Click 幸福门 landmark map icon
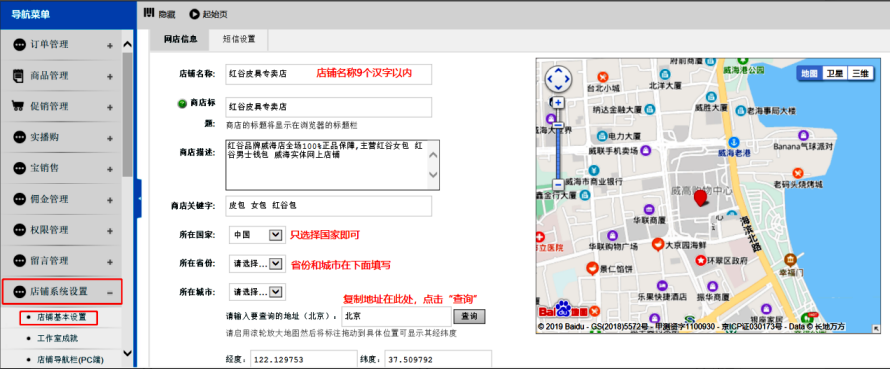 coord(790,260)
